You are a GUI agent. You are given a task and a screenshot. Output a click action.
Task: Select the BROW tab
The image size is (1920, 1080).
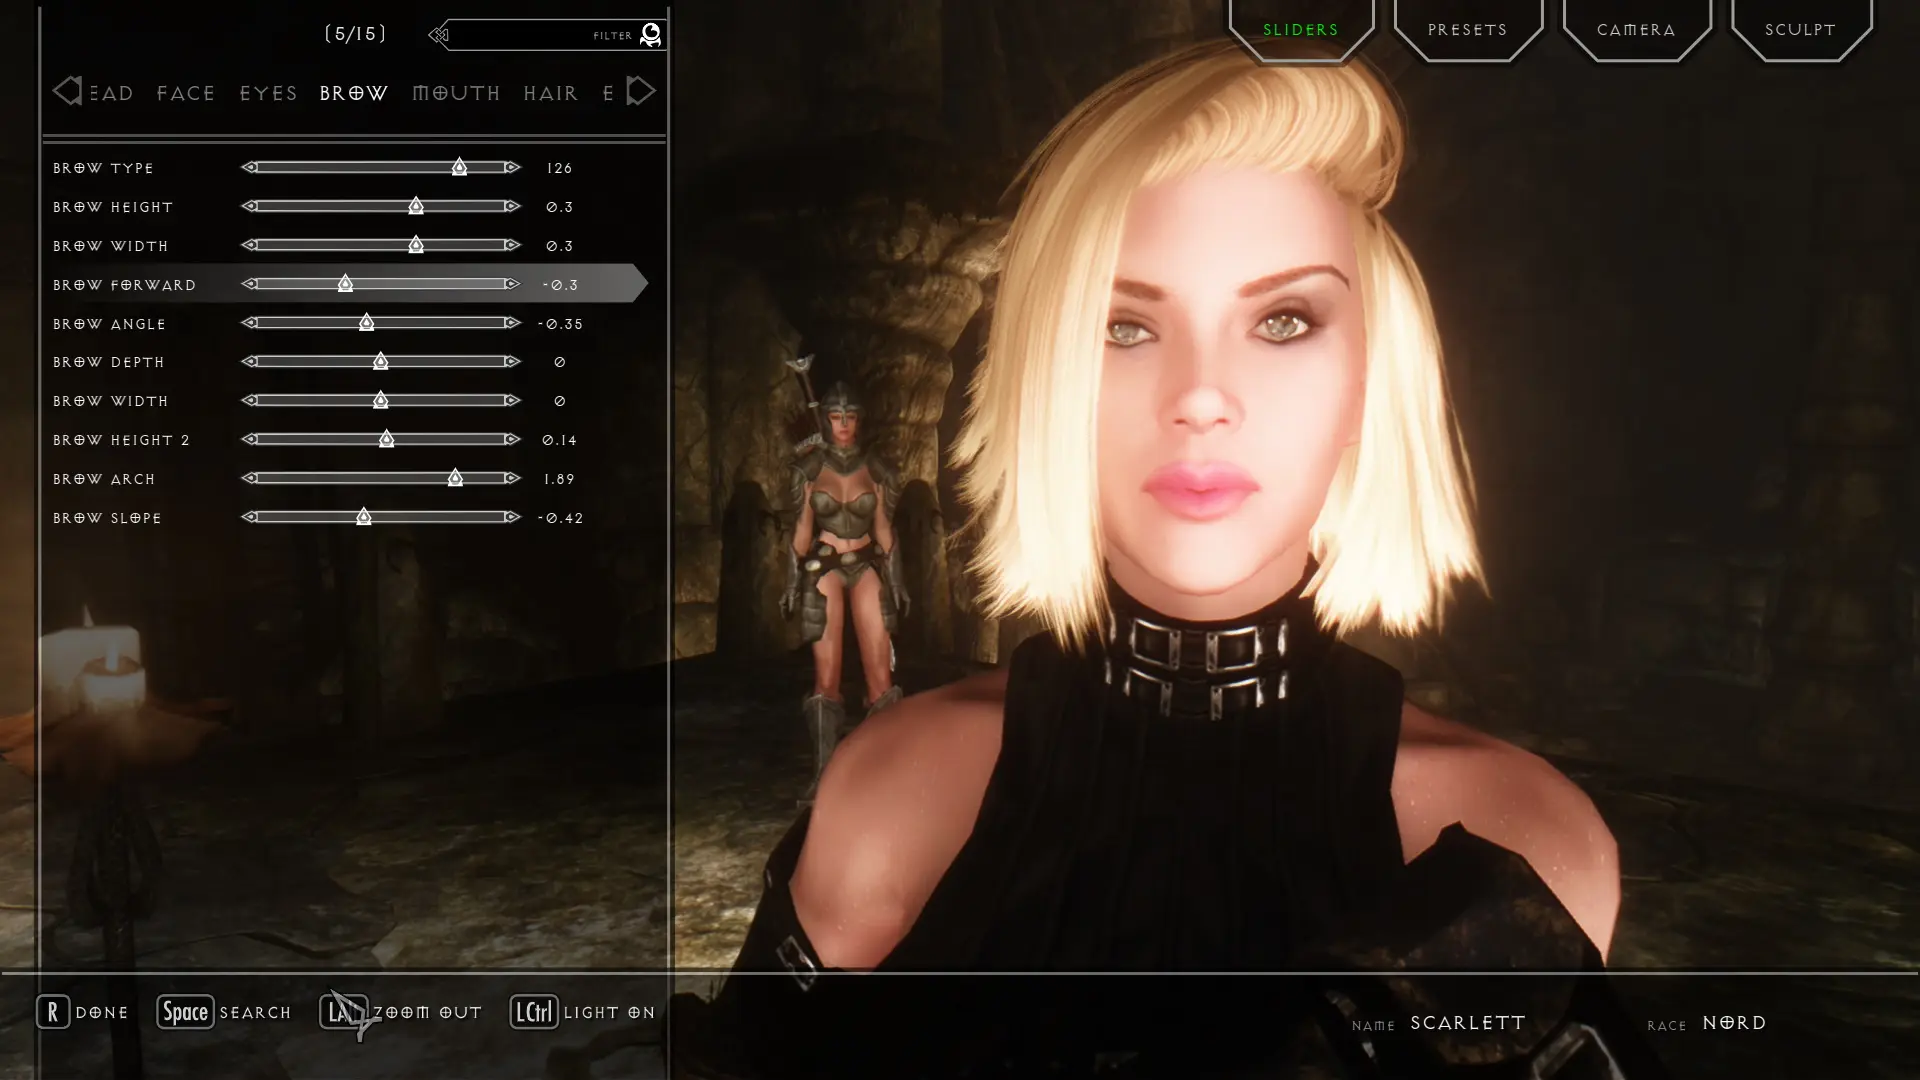click(x=352, y=92)
